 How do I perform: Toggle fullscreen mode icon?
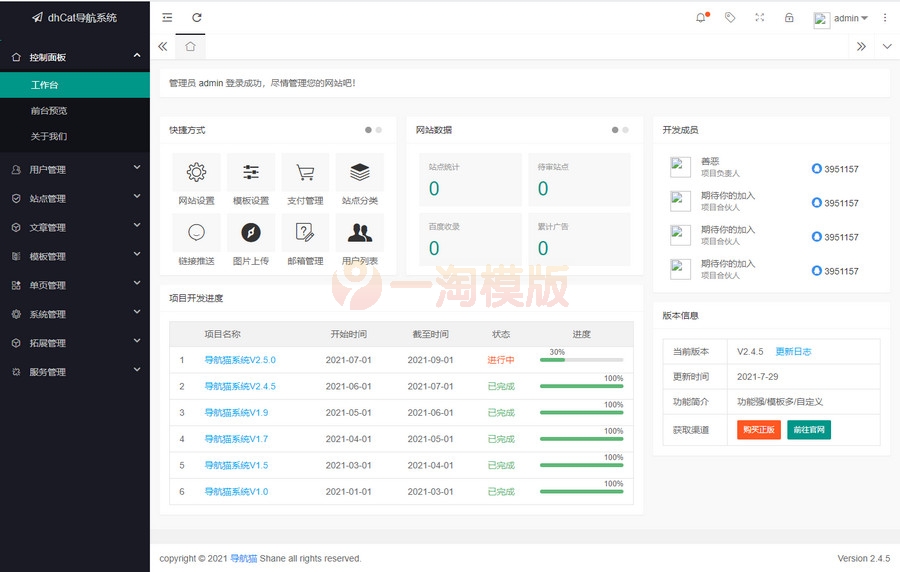click(x=760, y=18)
